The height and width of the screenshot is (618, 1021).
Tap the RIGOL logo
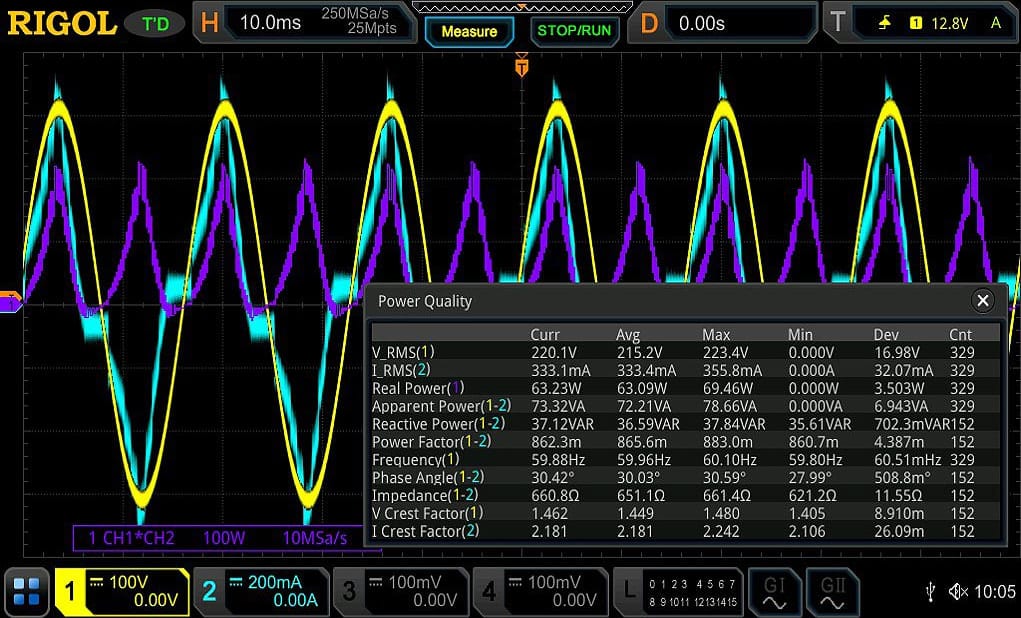pos(62,24)
